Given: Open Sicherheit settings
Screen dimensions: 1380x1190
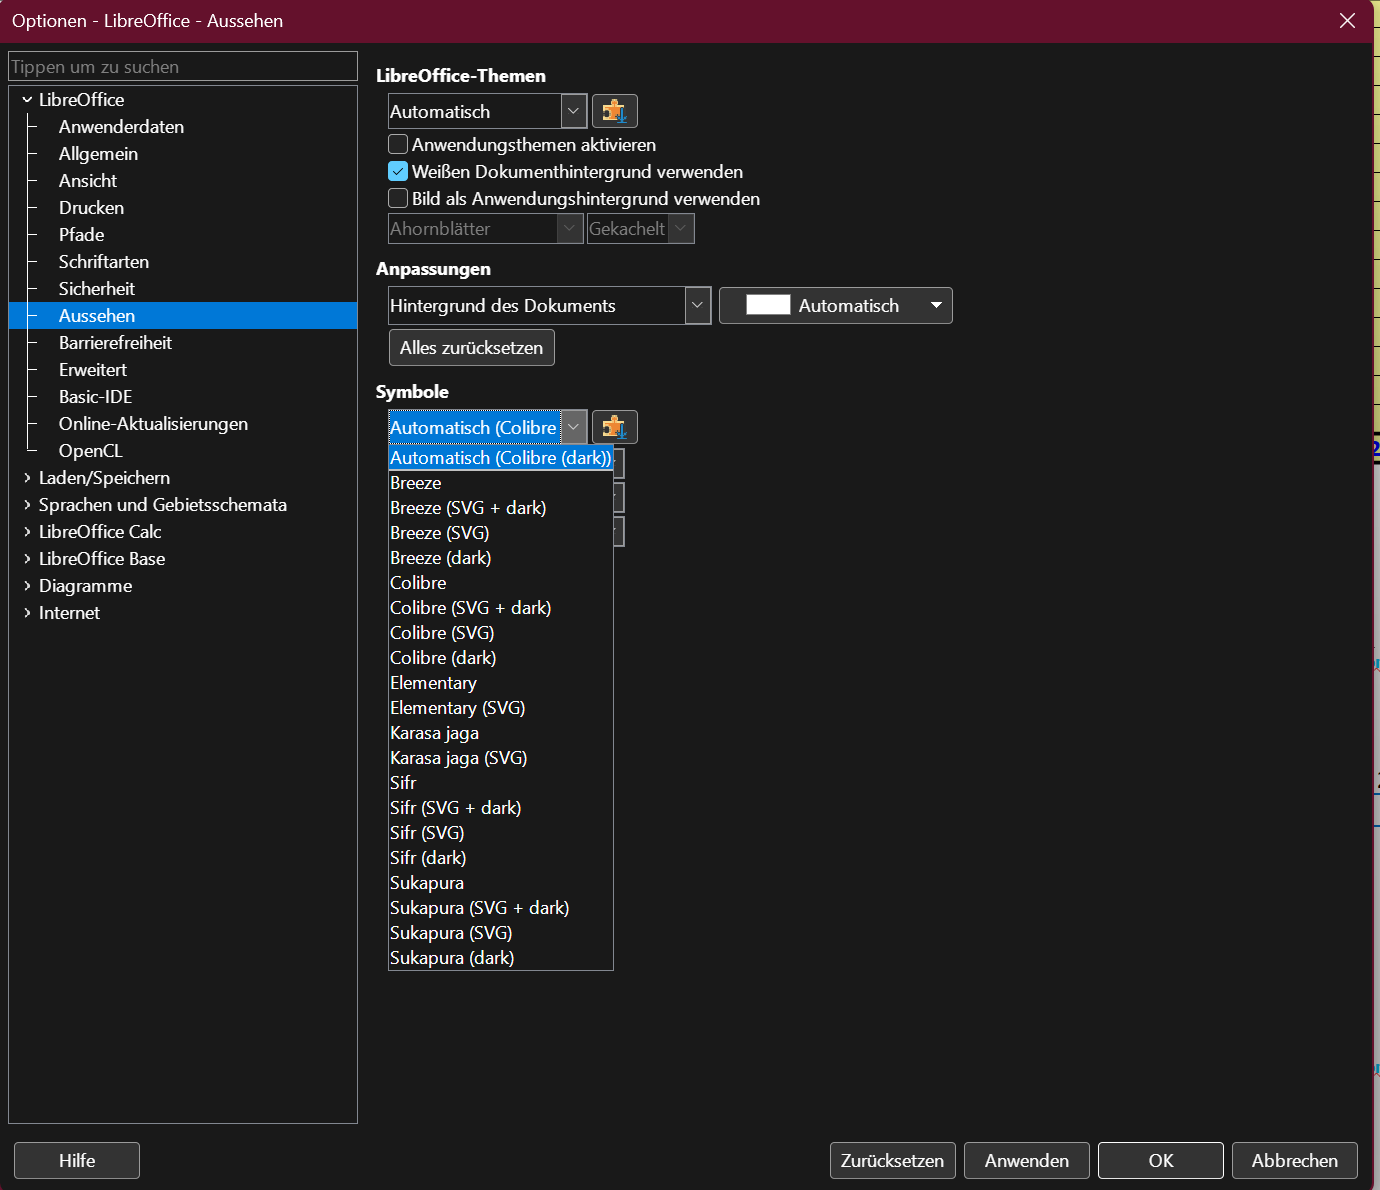Looking at the screenshot, I should click(x=97, y=289).
